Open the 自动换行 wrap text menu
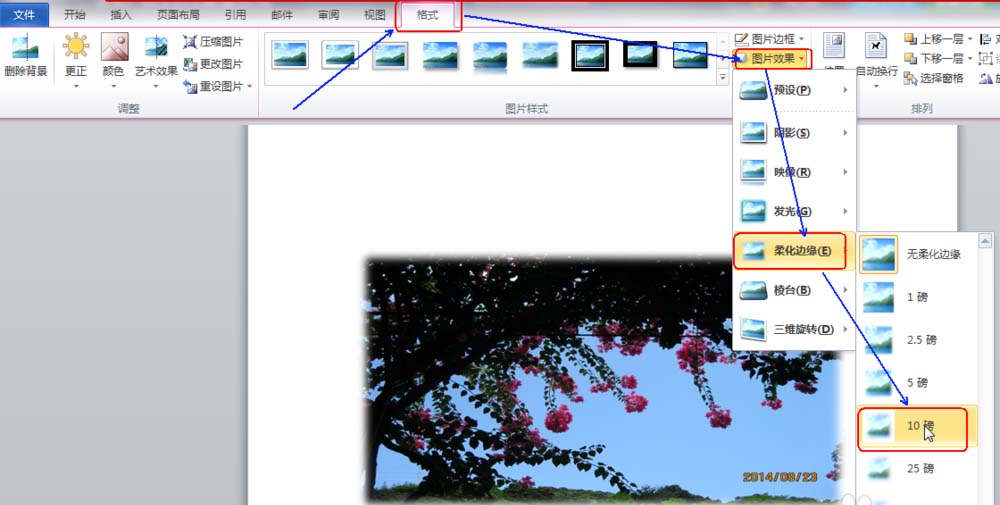Viewport: 1000px width, 505px height. [x=876, y=59]
